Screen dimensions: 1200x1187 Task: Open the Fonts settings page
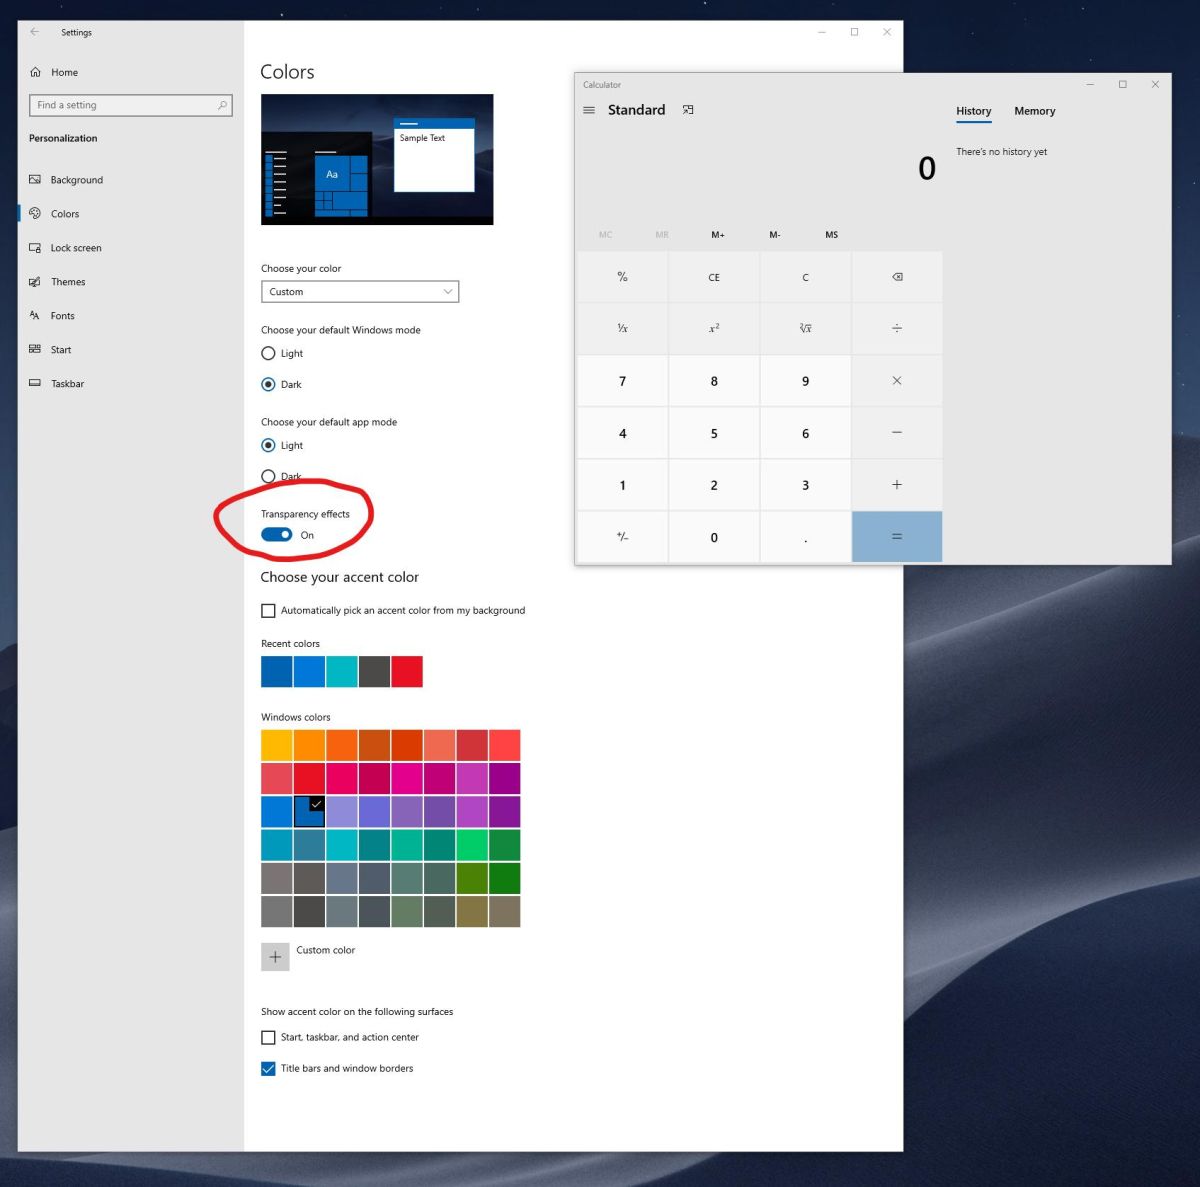(63, 316)
